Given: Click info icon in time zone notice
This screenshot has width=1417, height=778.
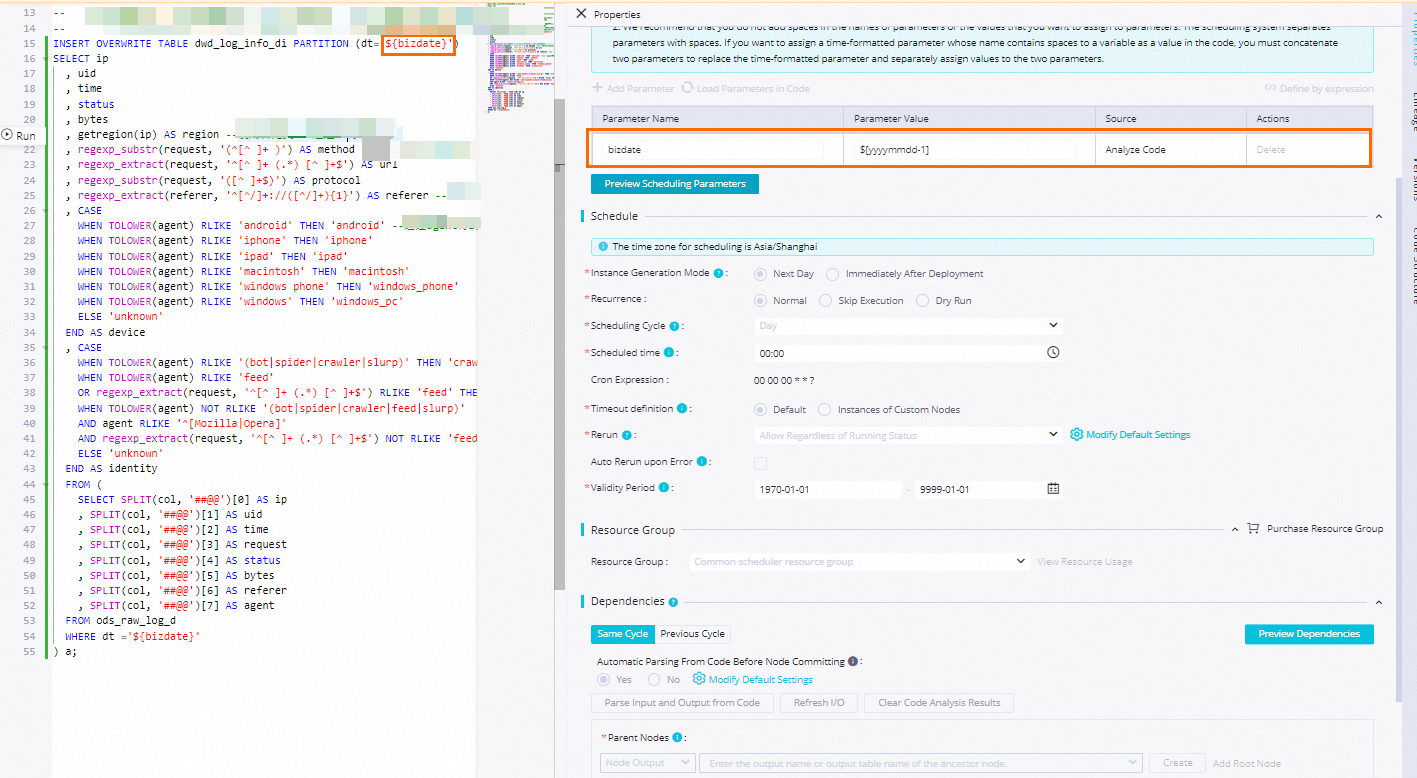Looking at the screenshot, I should [x=603, y=246].
